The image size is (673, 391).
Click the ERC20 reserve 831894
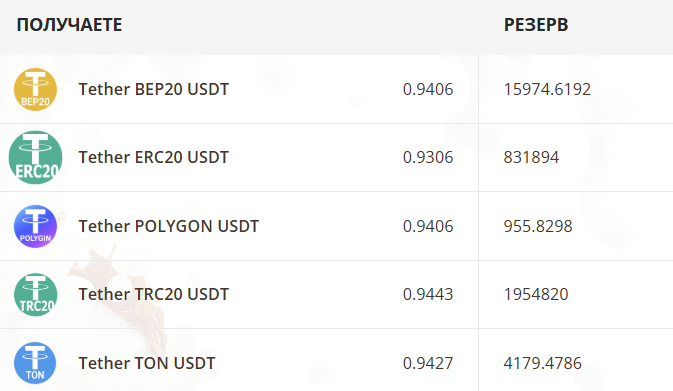(531, 158)
